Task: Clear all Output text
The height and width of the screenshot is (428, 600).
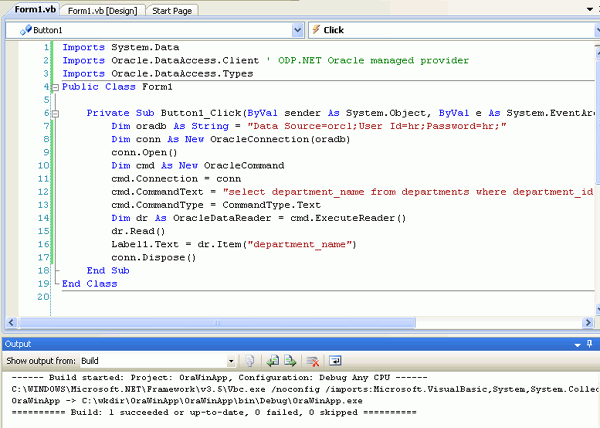Action: pos(312,360)
